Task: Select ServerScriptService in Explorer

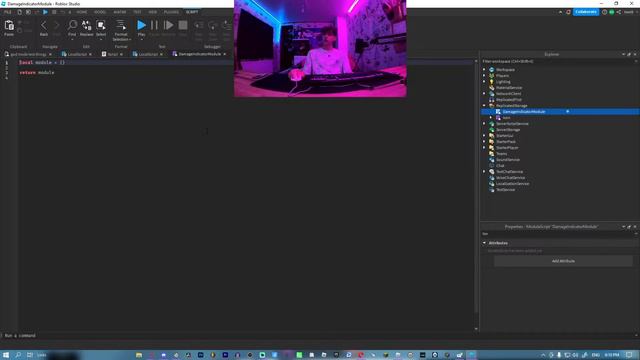Action: [x=512, y=124]
